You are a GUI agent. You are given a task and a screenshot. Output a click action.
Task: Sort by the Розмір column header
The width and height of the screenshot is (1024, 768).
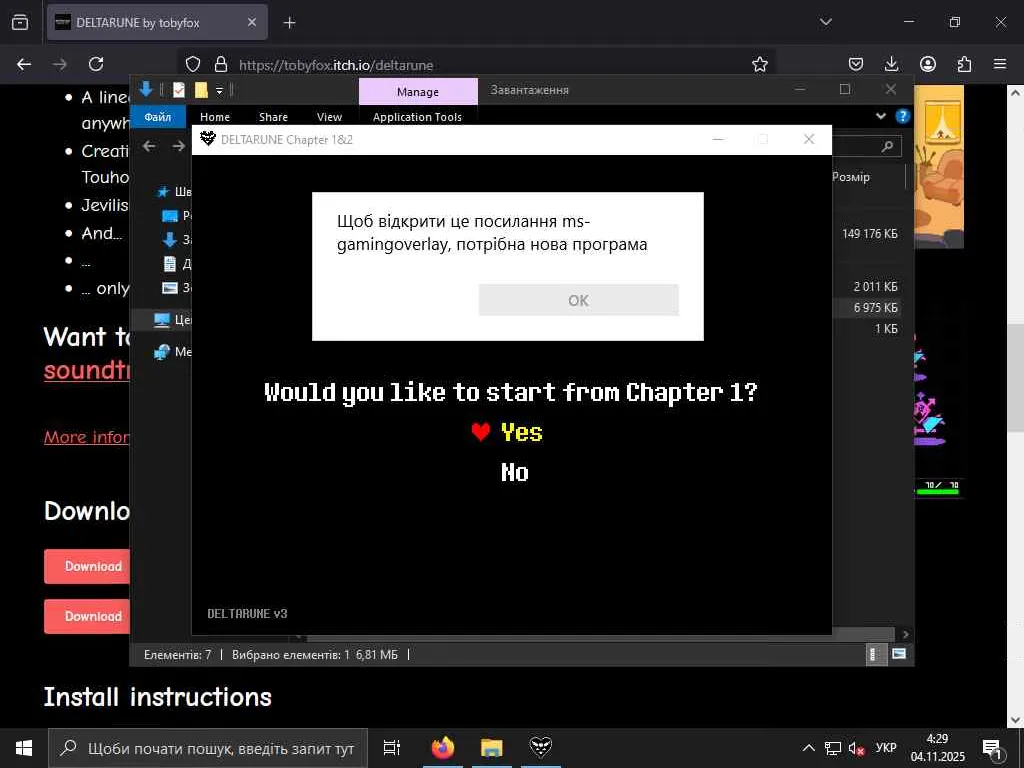click(851, 177)
